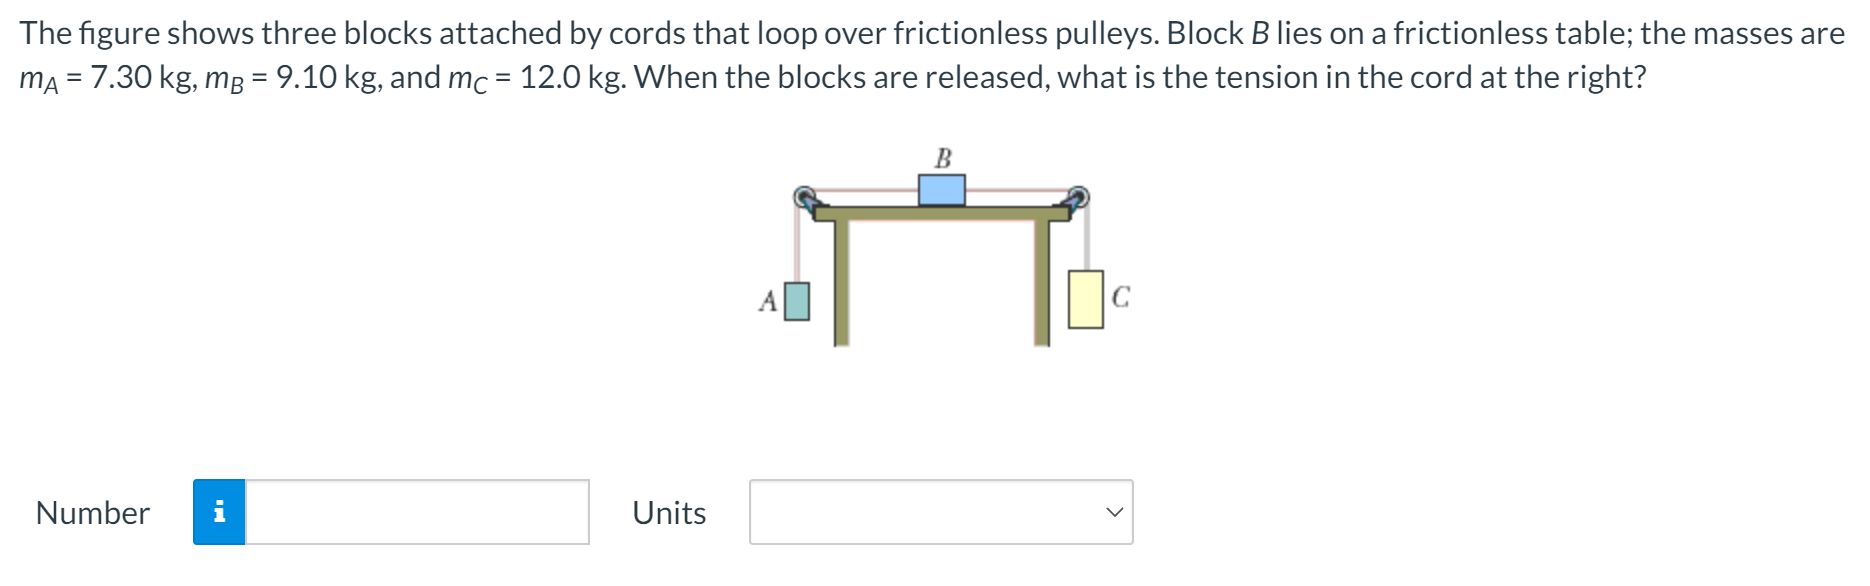Click the problem statement text
The width and height of the screenshot is (1870, 586).
932,55
